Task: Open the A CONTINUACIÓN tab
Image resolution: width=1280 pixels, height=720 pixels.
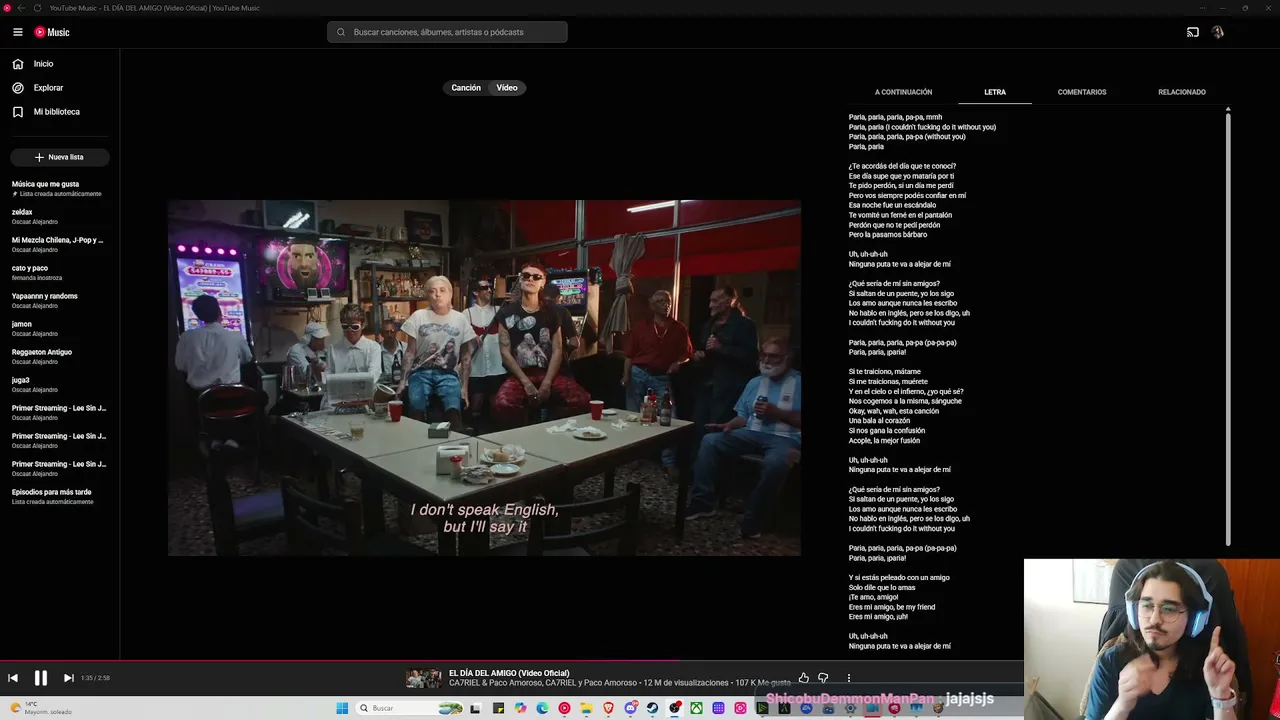Action: pyautogui.click(x=903, y=92)
